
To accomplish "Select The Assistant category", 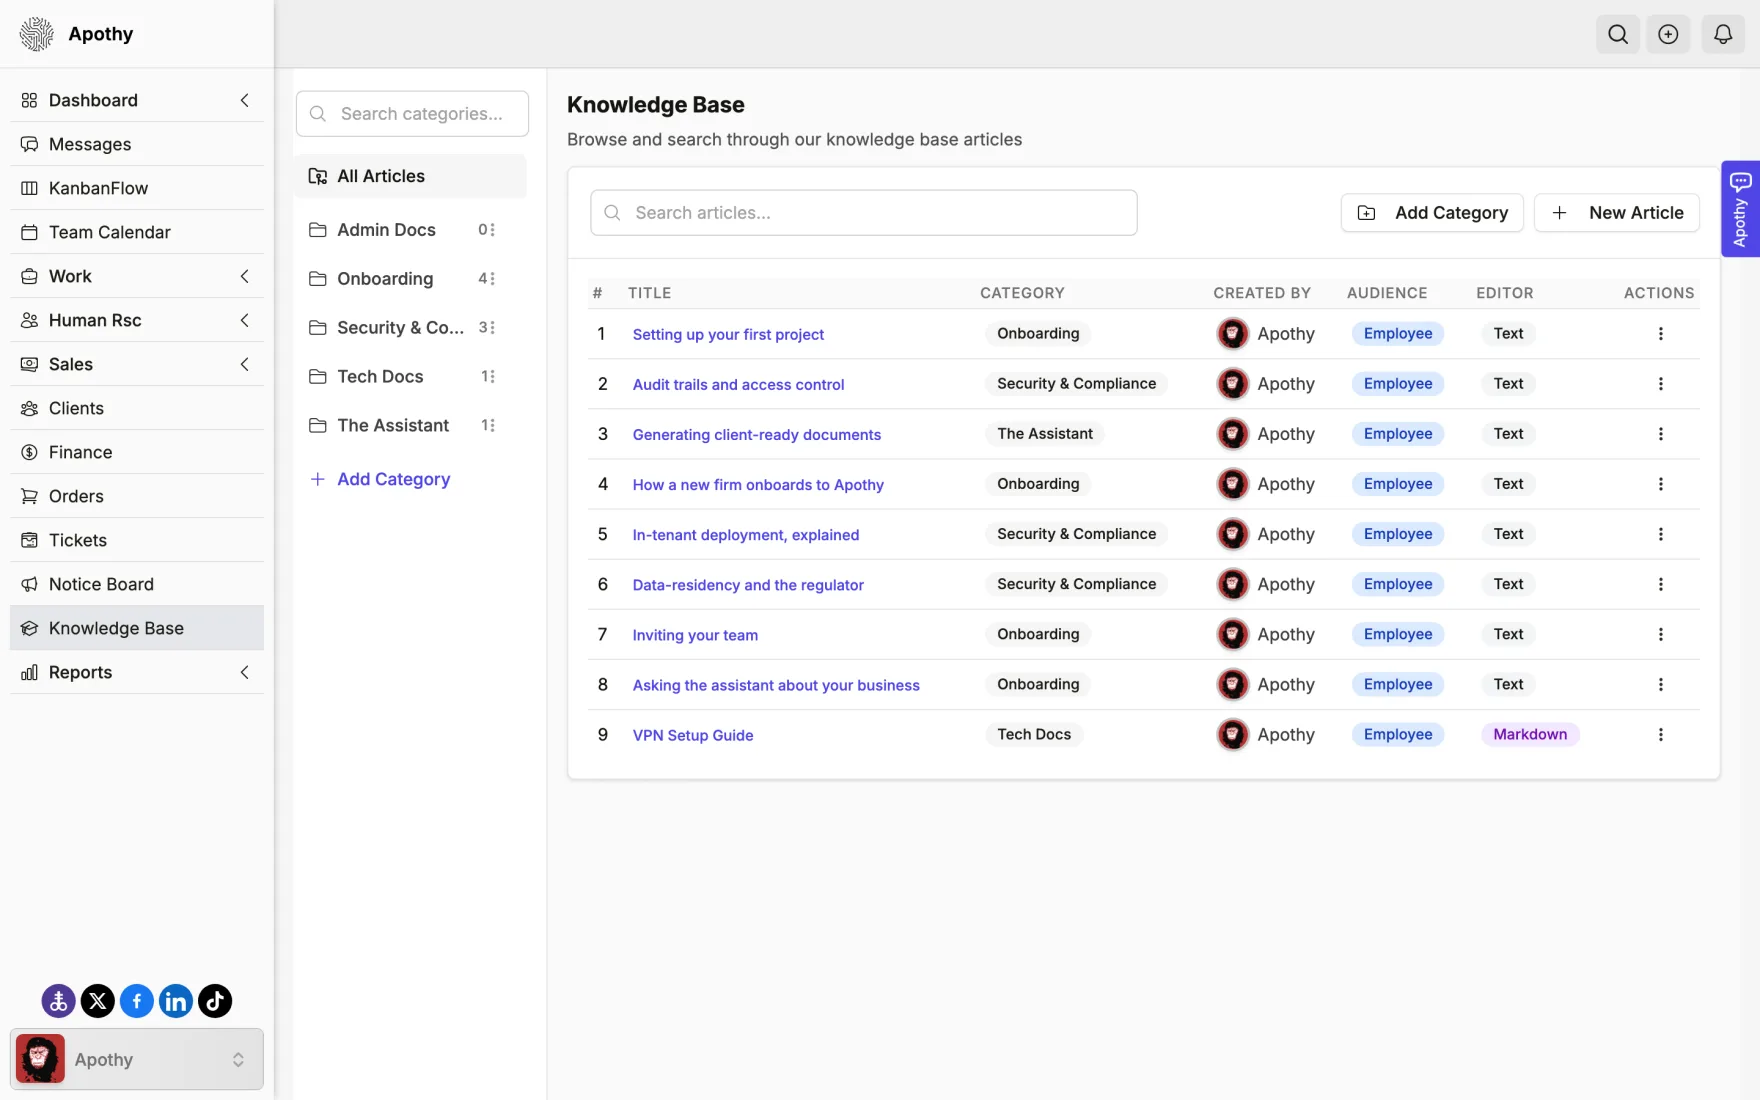I will pyautogui.click(x=393, y=426).
